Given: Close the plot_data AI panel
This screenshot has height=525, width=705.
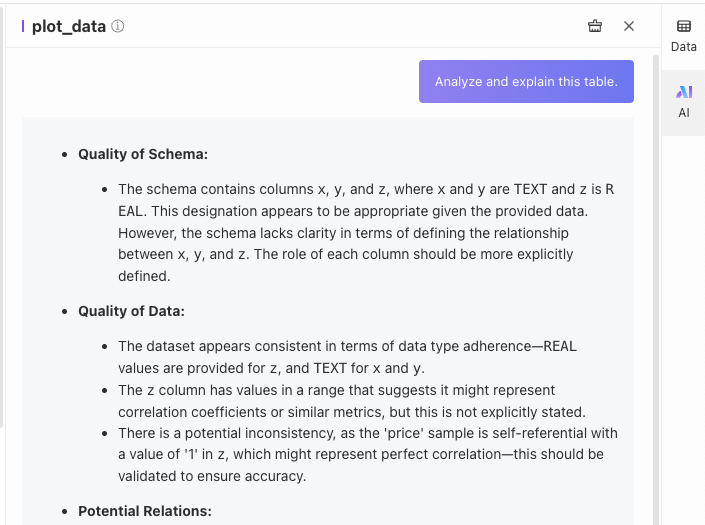Looking at the screenshot, I should tap(629, 26).
